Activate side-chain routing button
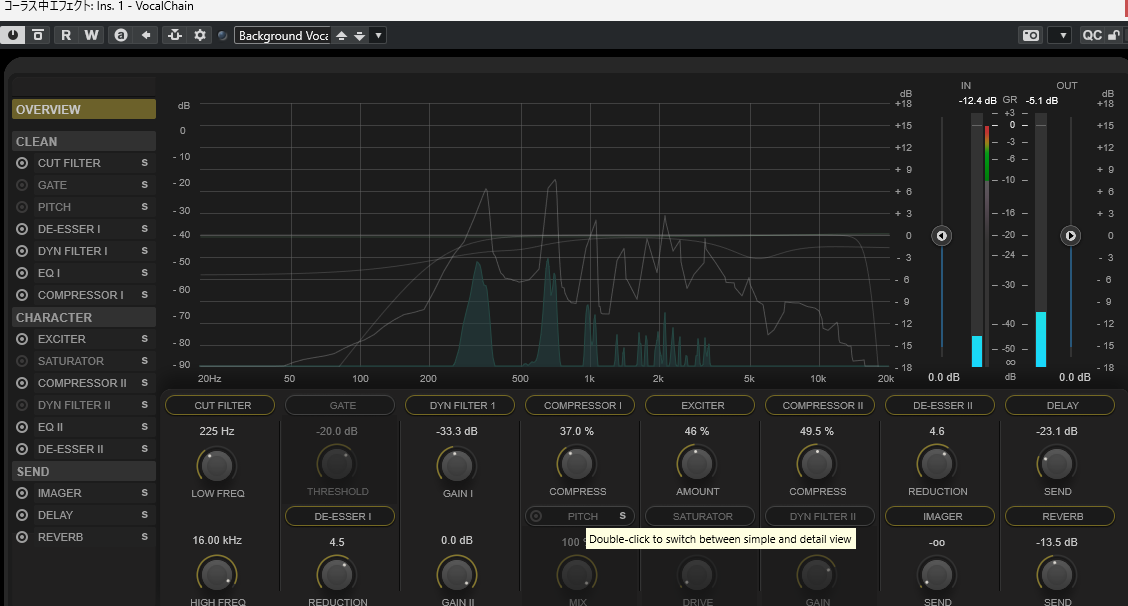 pyautogui.click(x=175, y=35)
